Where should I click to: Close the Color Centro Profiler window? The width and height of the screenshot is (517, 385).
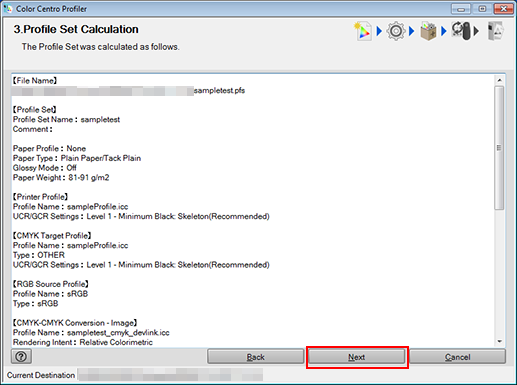tap(503, 9)
